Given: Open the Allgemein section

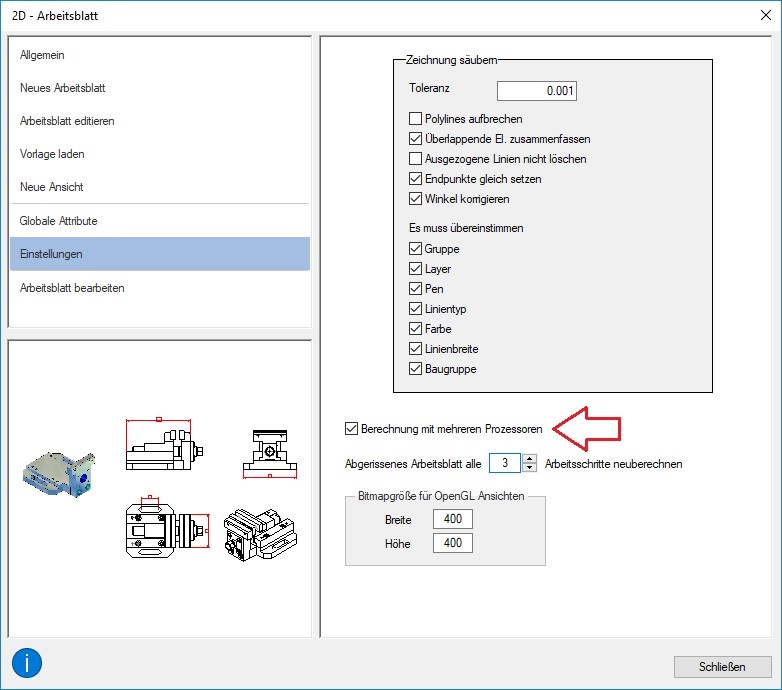Looking at the screenshot, I should click(42, 55).
